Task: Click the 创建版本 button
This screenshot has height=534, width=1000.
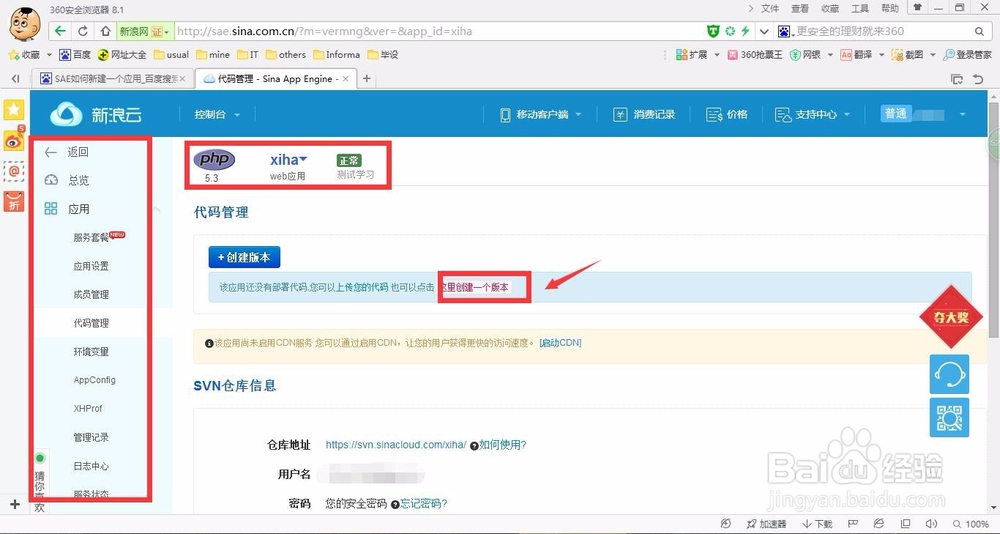Action: tap(244, 257)
